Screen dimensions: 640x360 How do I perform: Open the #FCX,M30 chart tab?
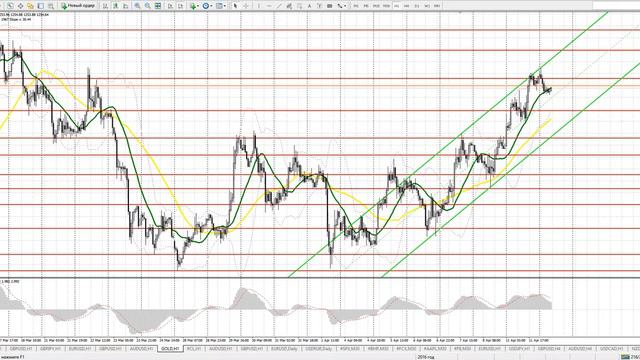pyautogui.click(x=406, y=349)
